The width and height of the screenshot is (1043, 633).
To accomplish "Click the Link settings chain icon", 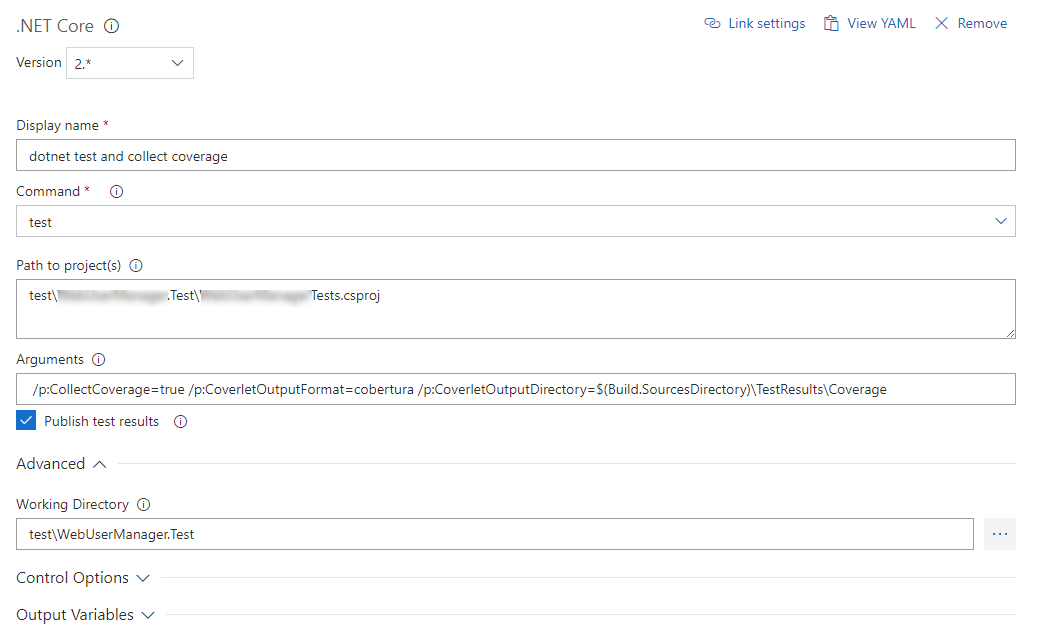I will coord(713,22).
